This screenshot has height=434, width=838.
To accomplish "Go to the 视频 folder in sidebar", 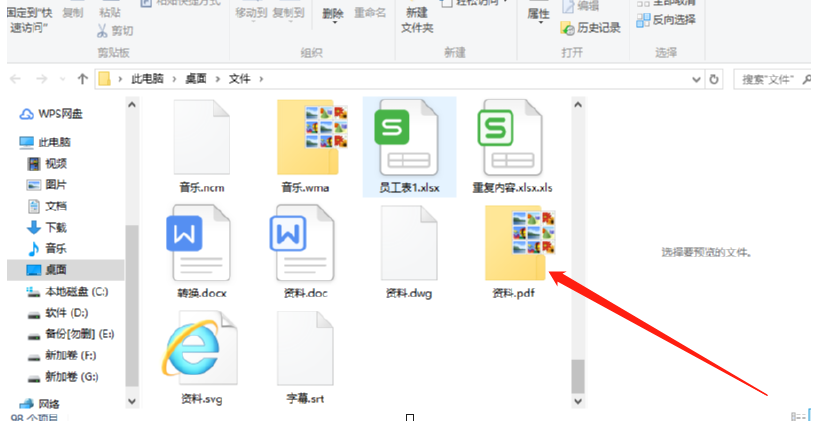I will pyautogui.click(x=47, y=163).
